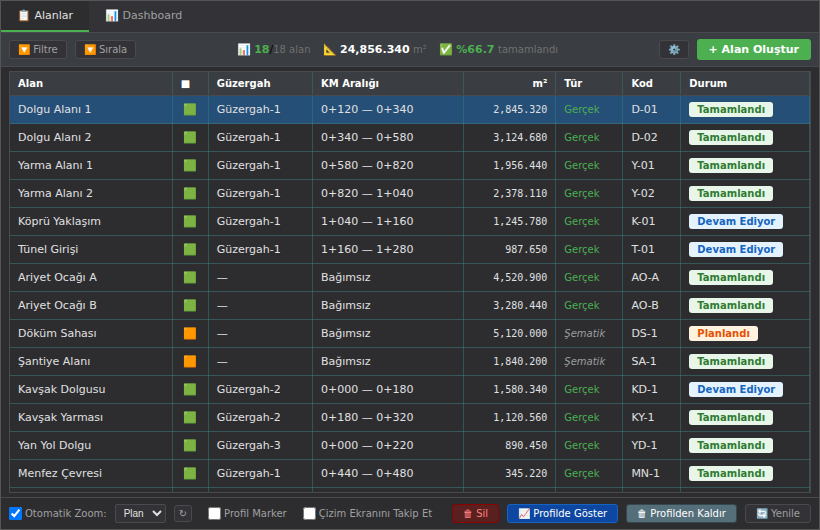Click Güzergah-3 cell of Yan Yol Dolgu
Screen dimensions: 820x530
tap(248, 445)
